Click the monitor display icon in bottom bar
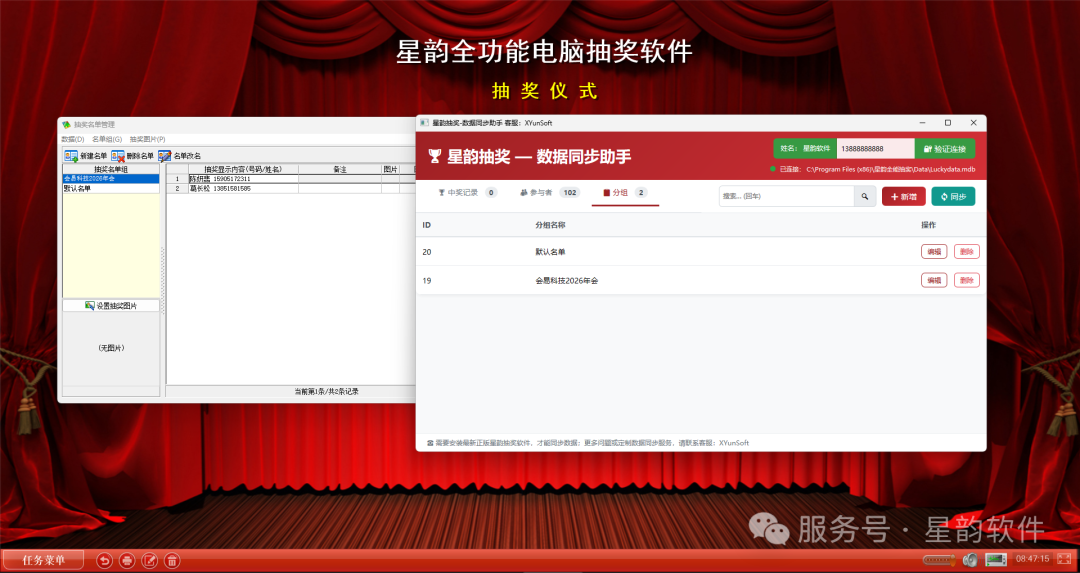 (996, 559)
